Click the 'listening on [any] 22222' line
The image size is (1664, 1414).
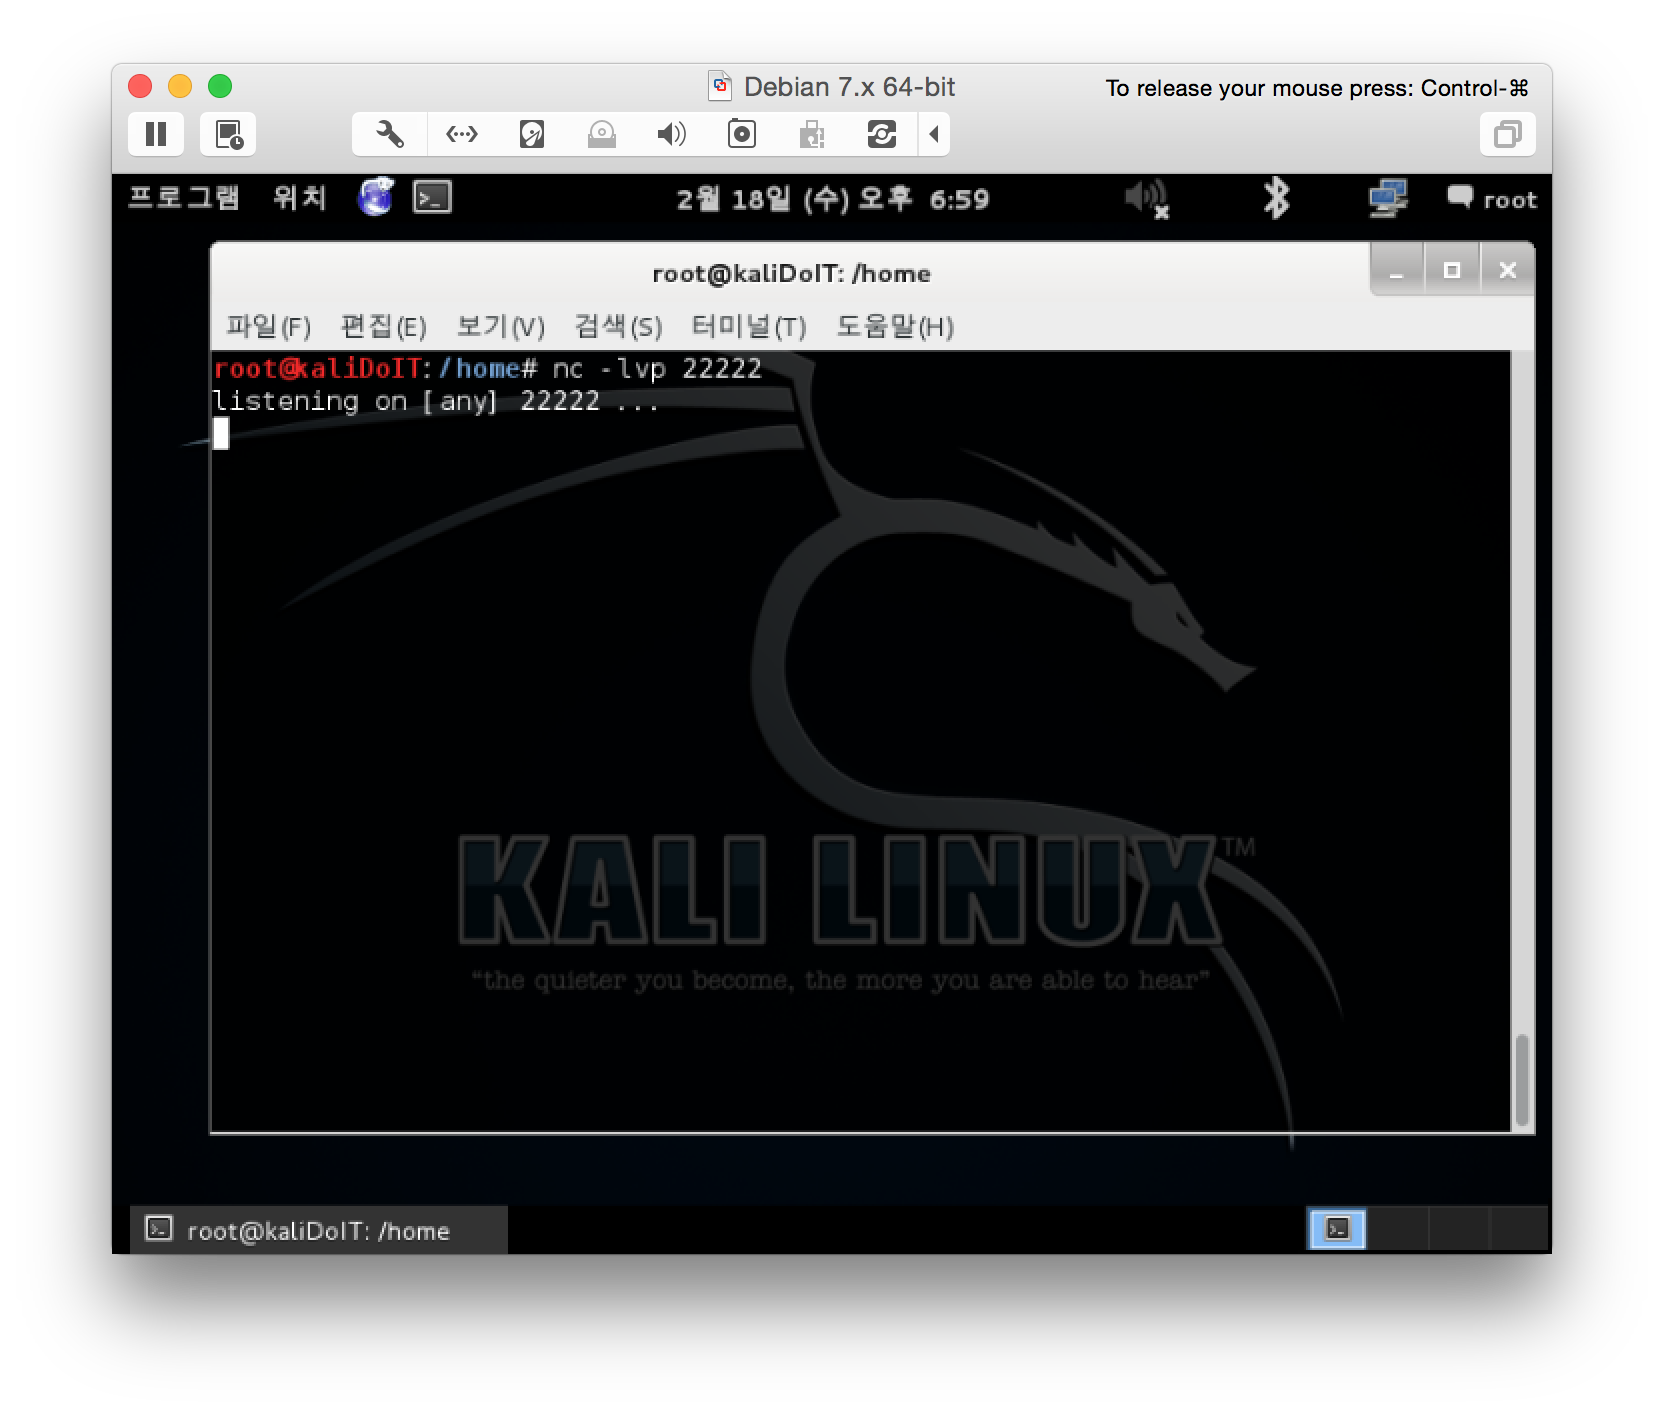[x=435, y=401]
